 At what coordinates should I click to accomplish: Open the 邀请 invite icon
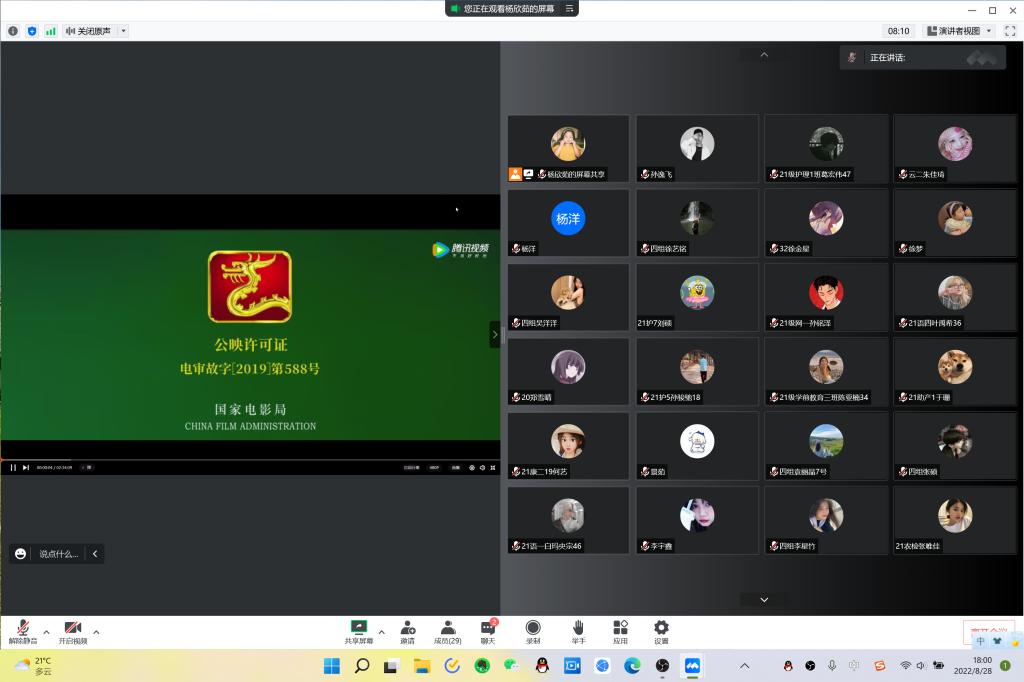pos(408,632)
